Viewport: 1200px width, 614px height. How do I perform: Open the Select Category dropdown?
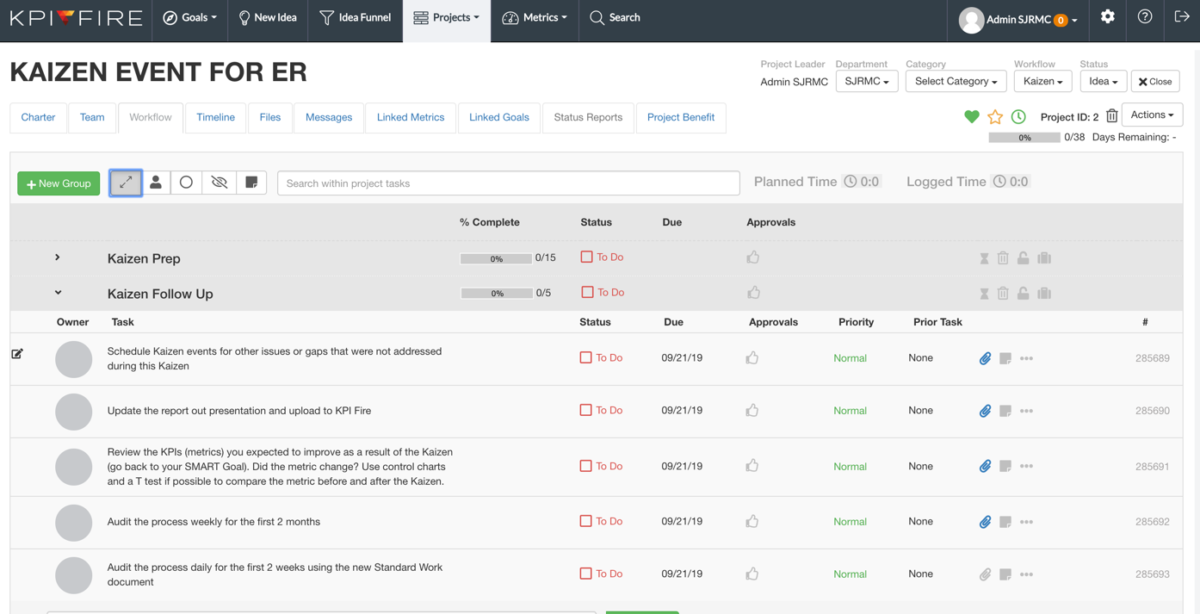click(x=956, y=82)
